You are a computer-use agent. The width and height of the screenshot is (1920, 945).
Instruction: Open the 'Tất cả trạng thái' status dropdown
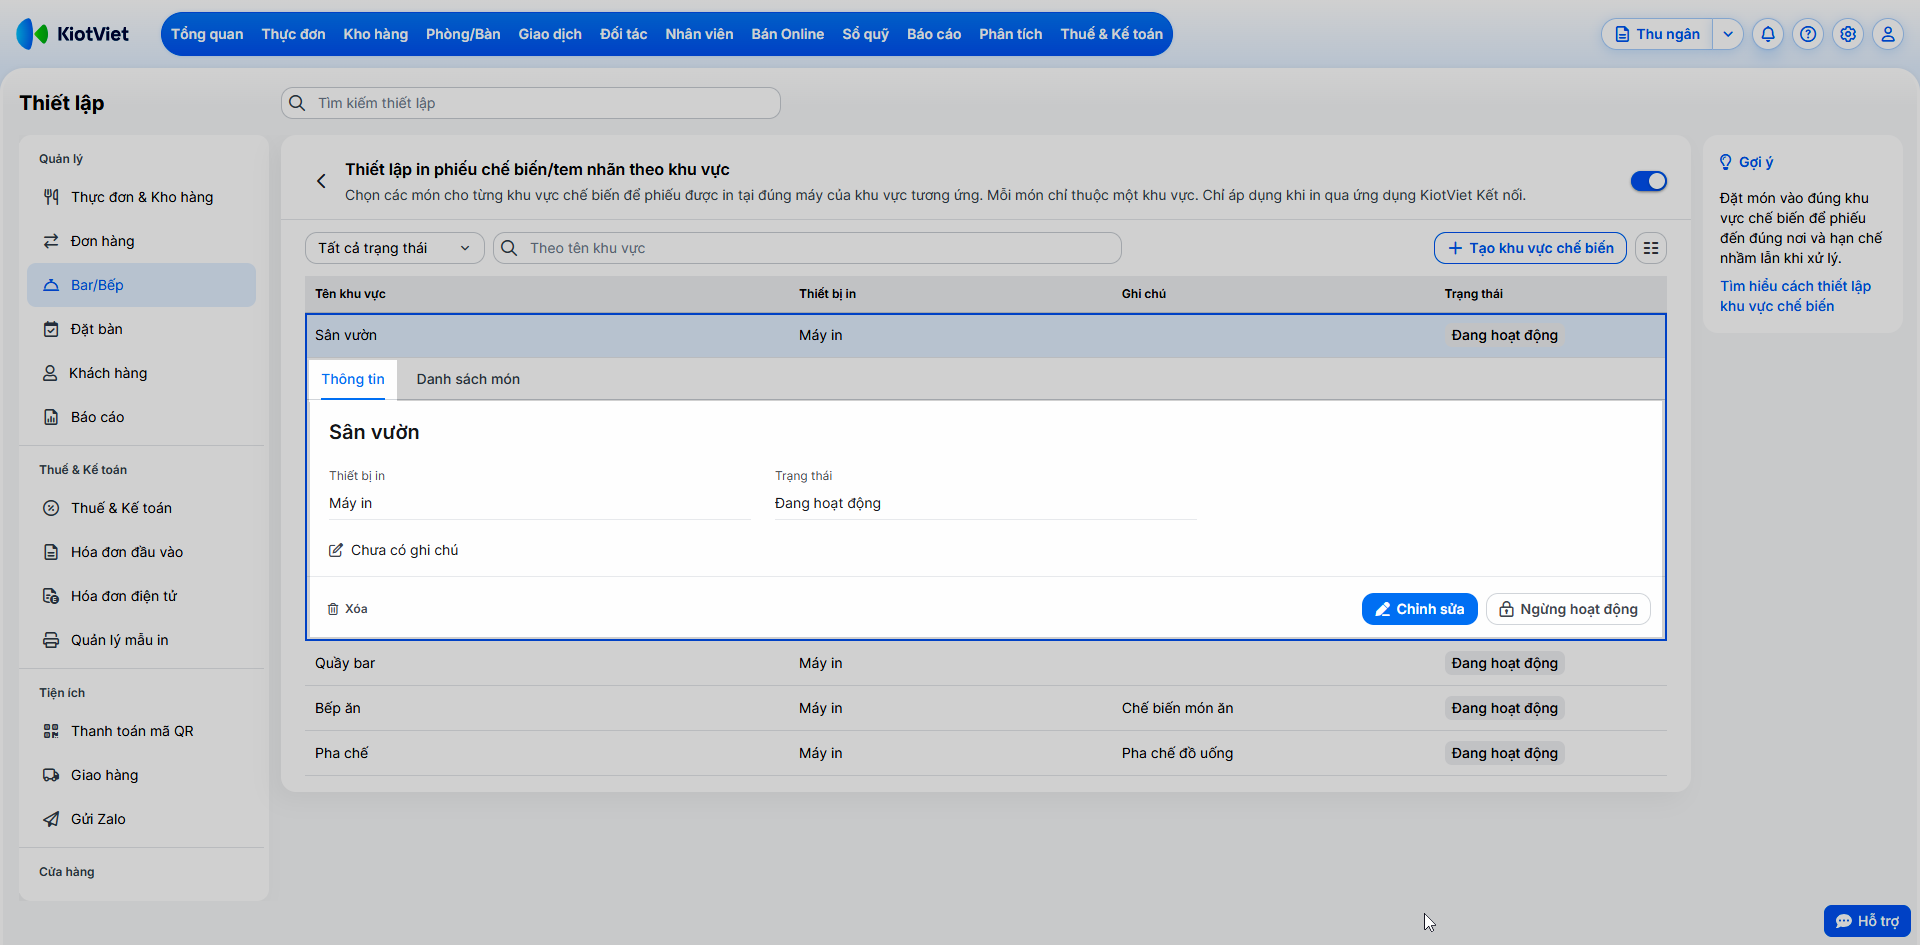395,248
